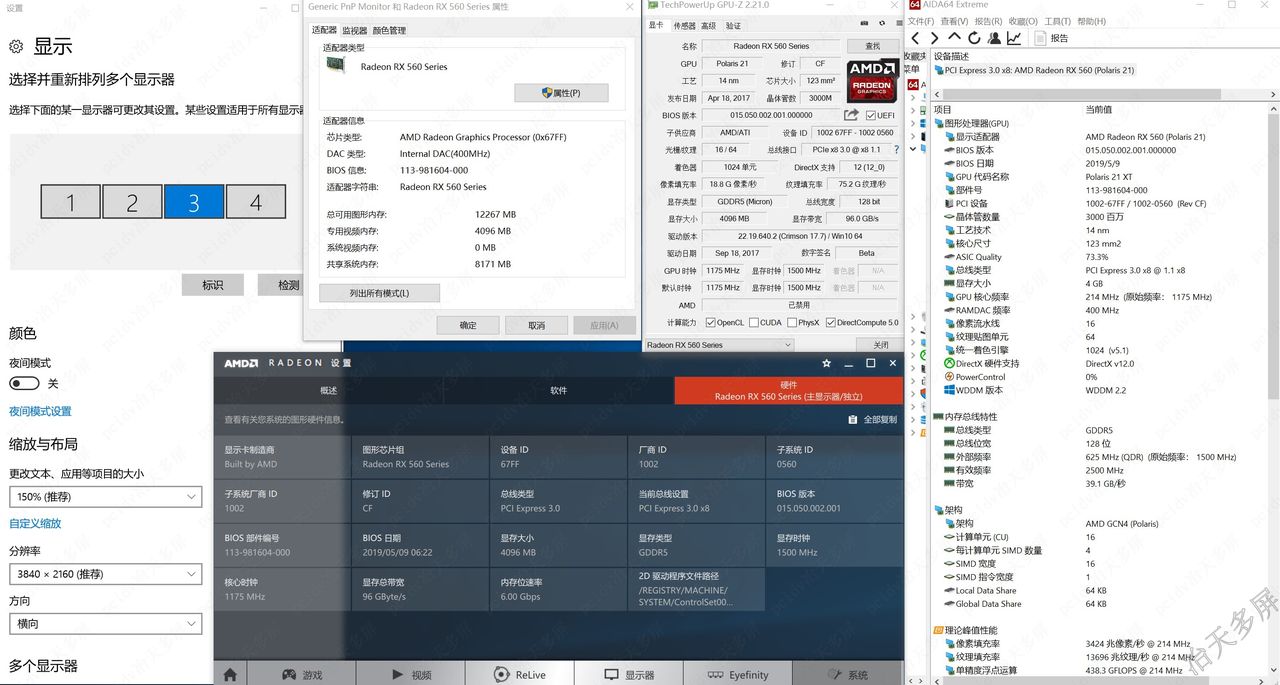
Task: Select display 1 in arrangement
Action: (x=70, y=202)
